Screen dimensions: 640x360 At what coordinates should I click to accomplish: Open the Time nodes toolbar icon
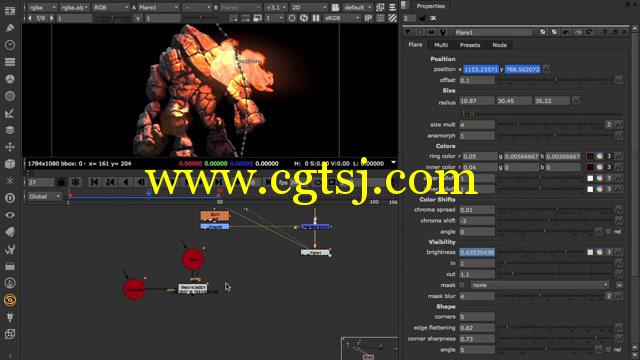click(x=10, y=45)
